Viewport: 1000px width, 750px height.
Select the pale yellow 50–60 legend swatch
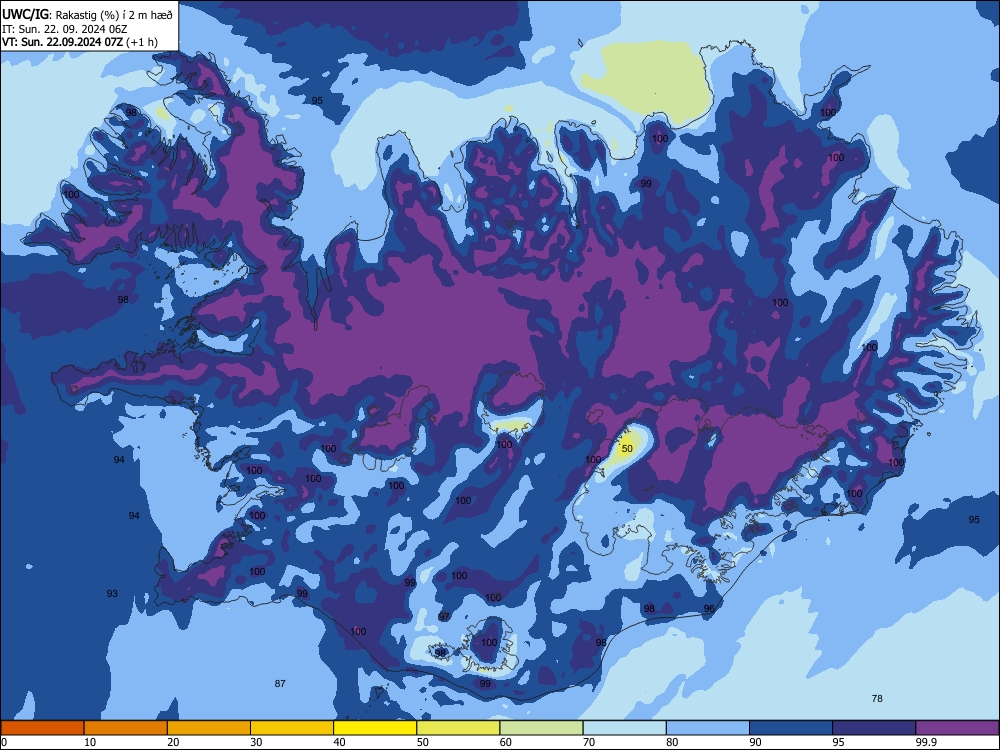tap(458, 728)
